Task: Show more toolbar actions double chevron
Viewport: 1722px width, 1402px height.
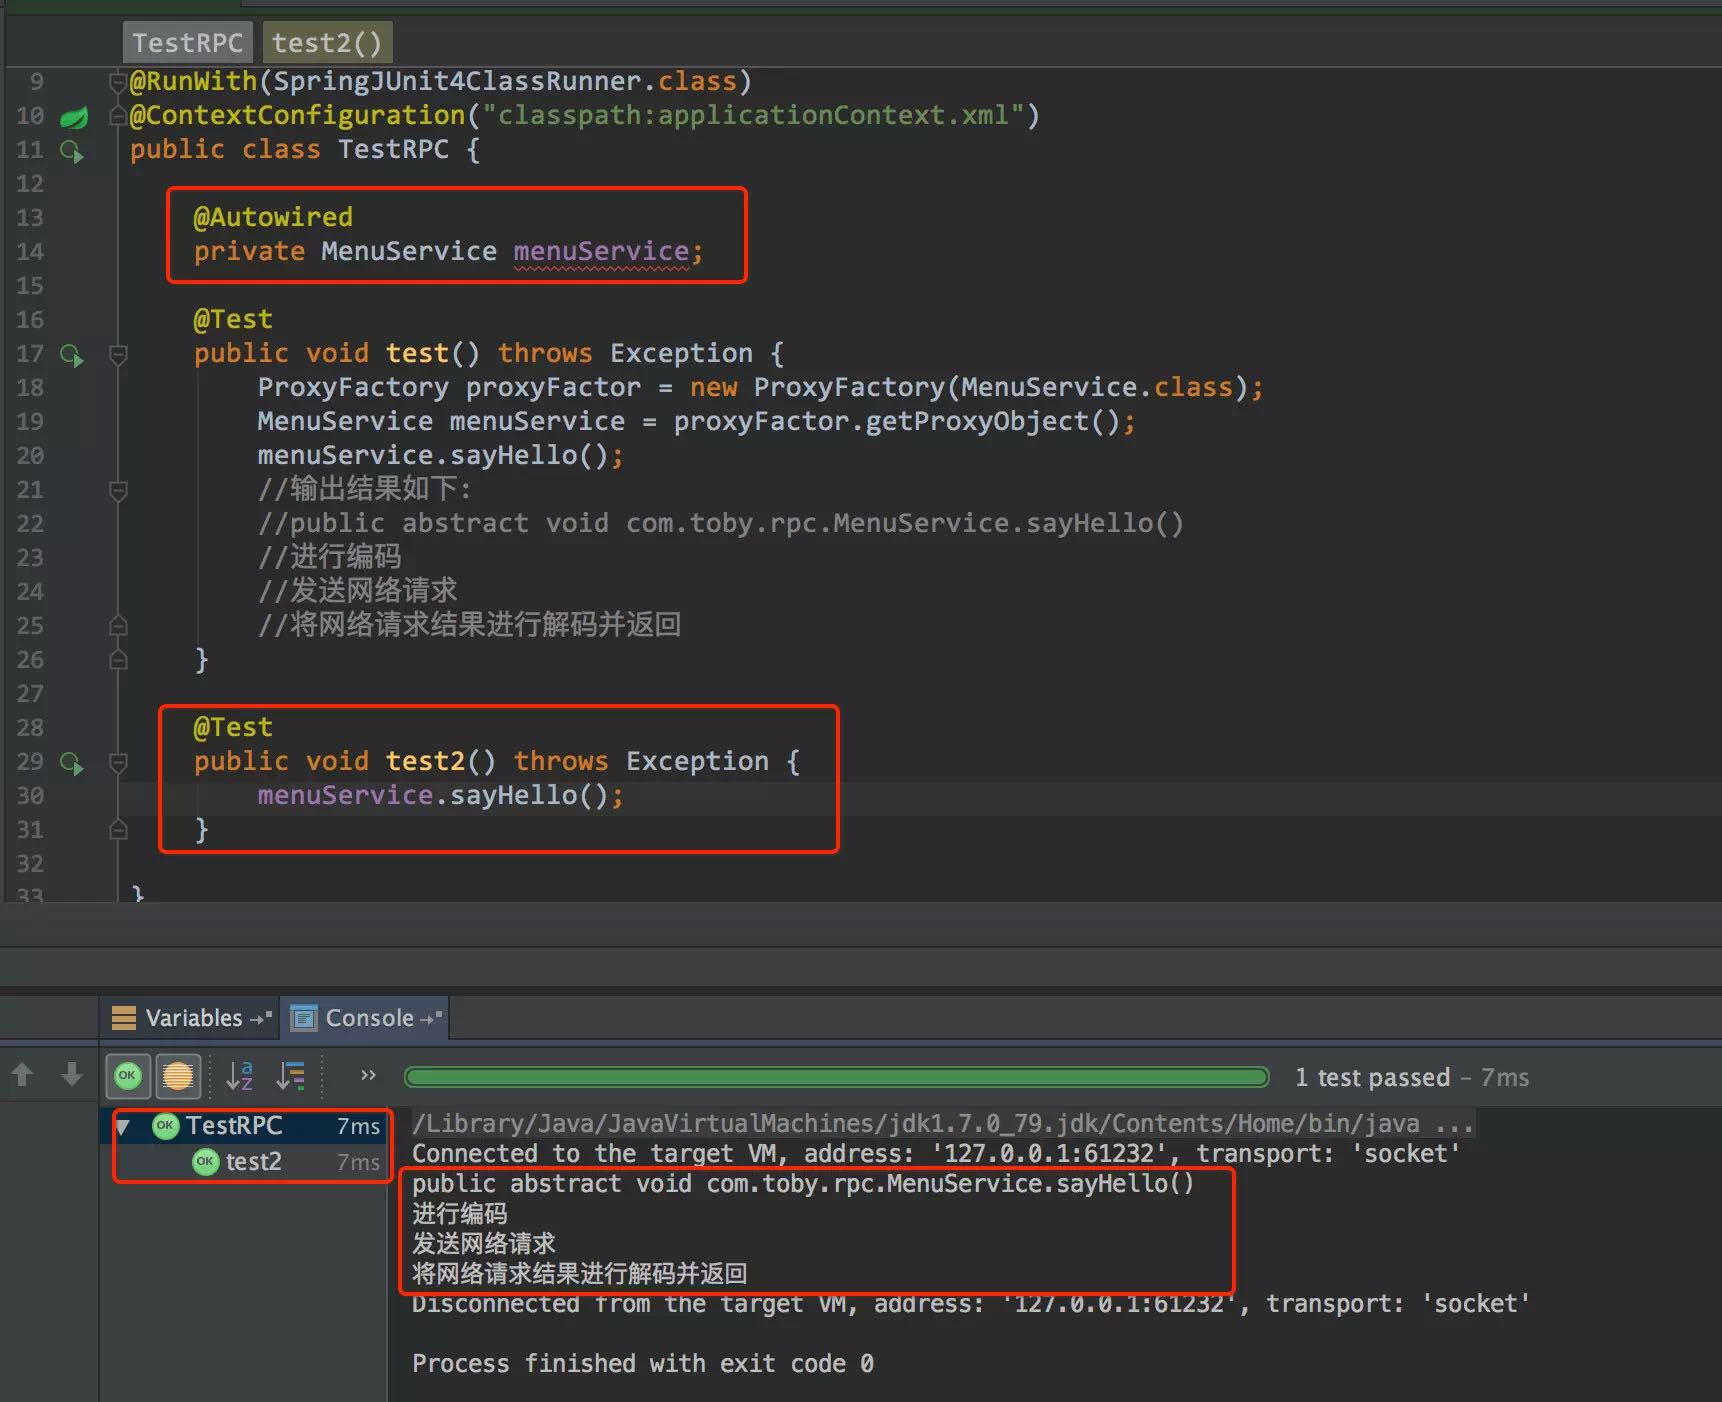Action: click(x=368, y=1075)
